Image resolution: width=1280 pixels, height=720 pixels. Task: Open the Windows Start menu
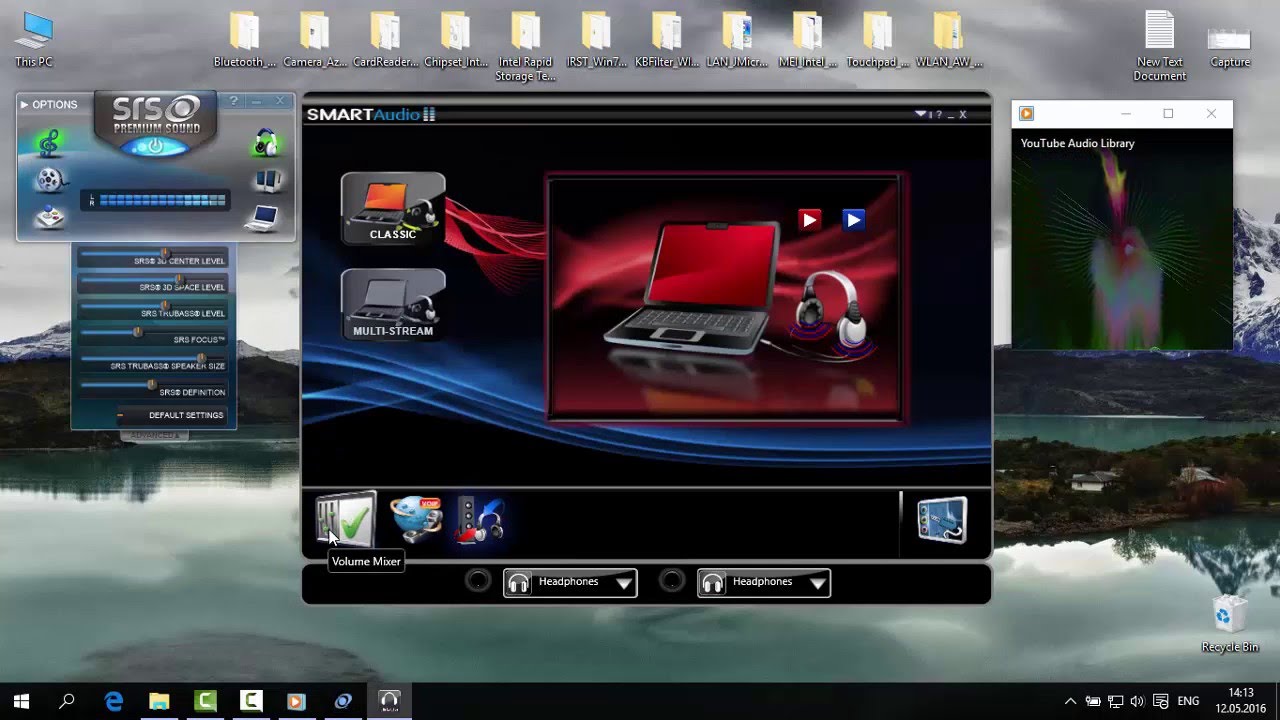tap(22, 701)
